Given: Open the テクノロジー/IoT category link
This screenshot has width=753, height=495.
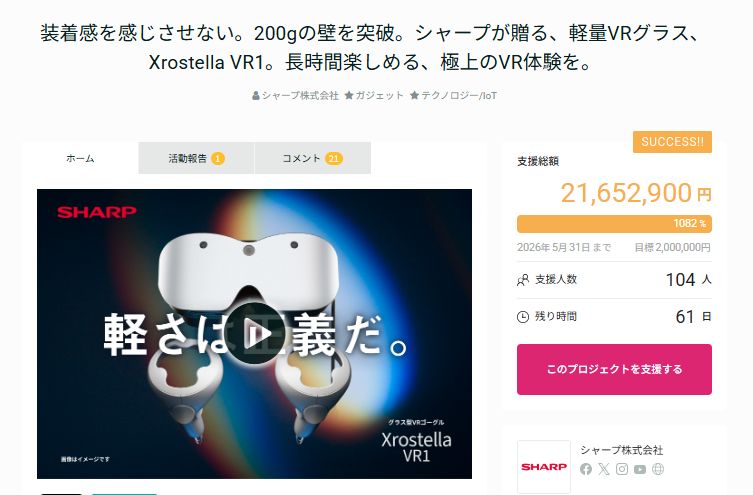Looking at the screenshot, I should pyautogui.click(x=453, y=96).
